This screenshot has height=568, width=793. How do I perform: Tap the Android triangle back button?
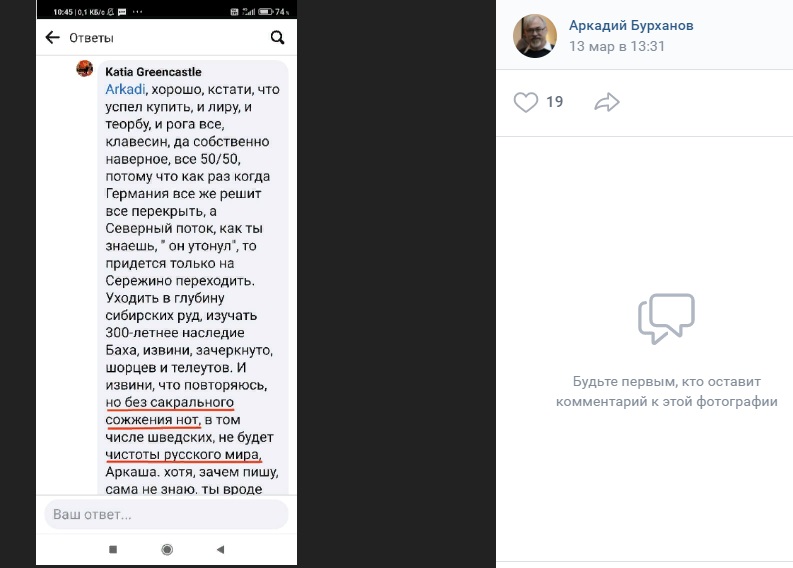220,549
